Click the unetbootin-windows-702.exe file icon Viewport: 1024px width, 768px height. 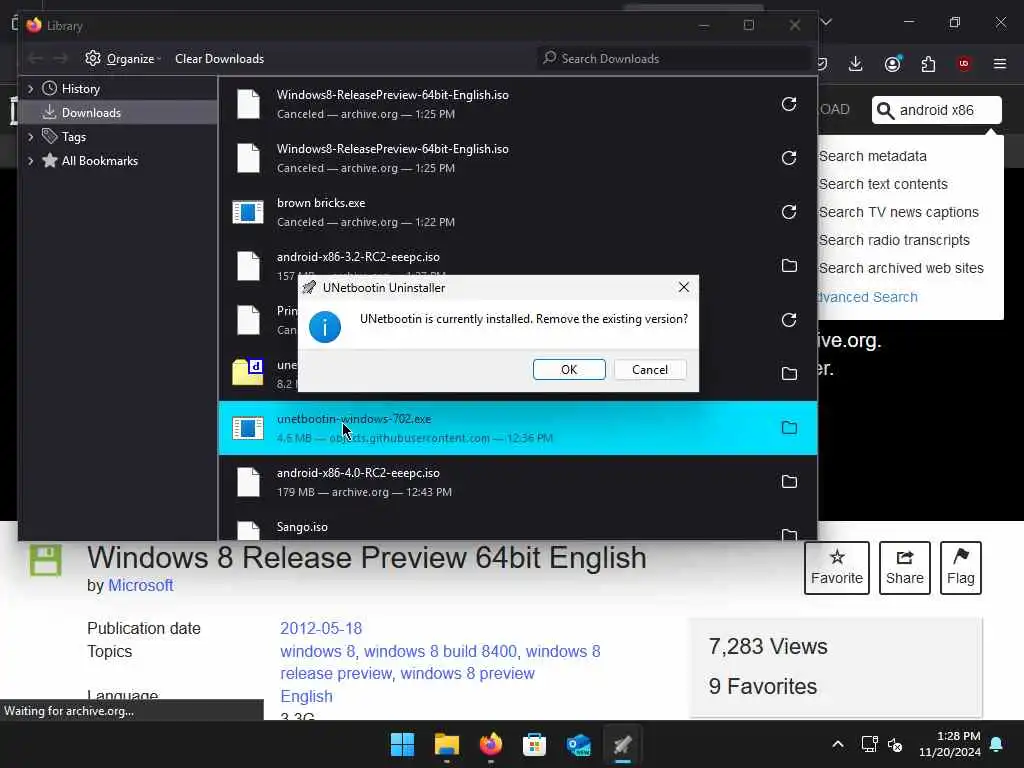point(248,428)
